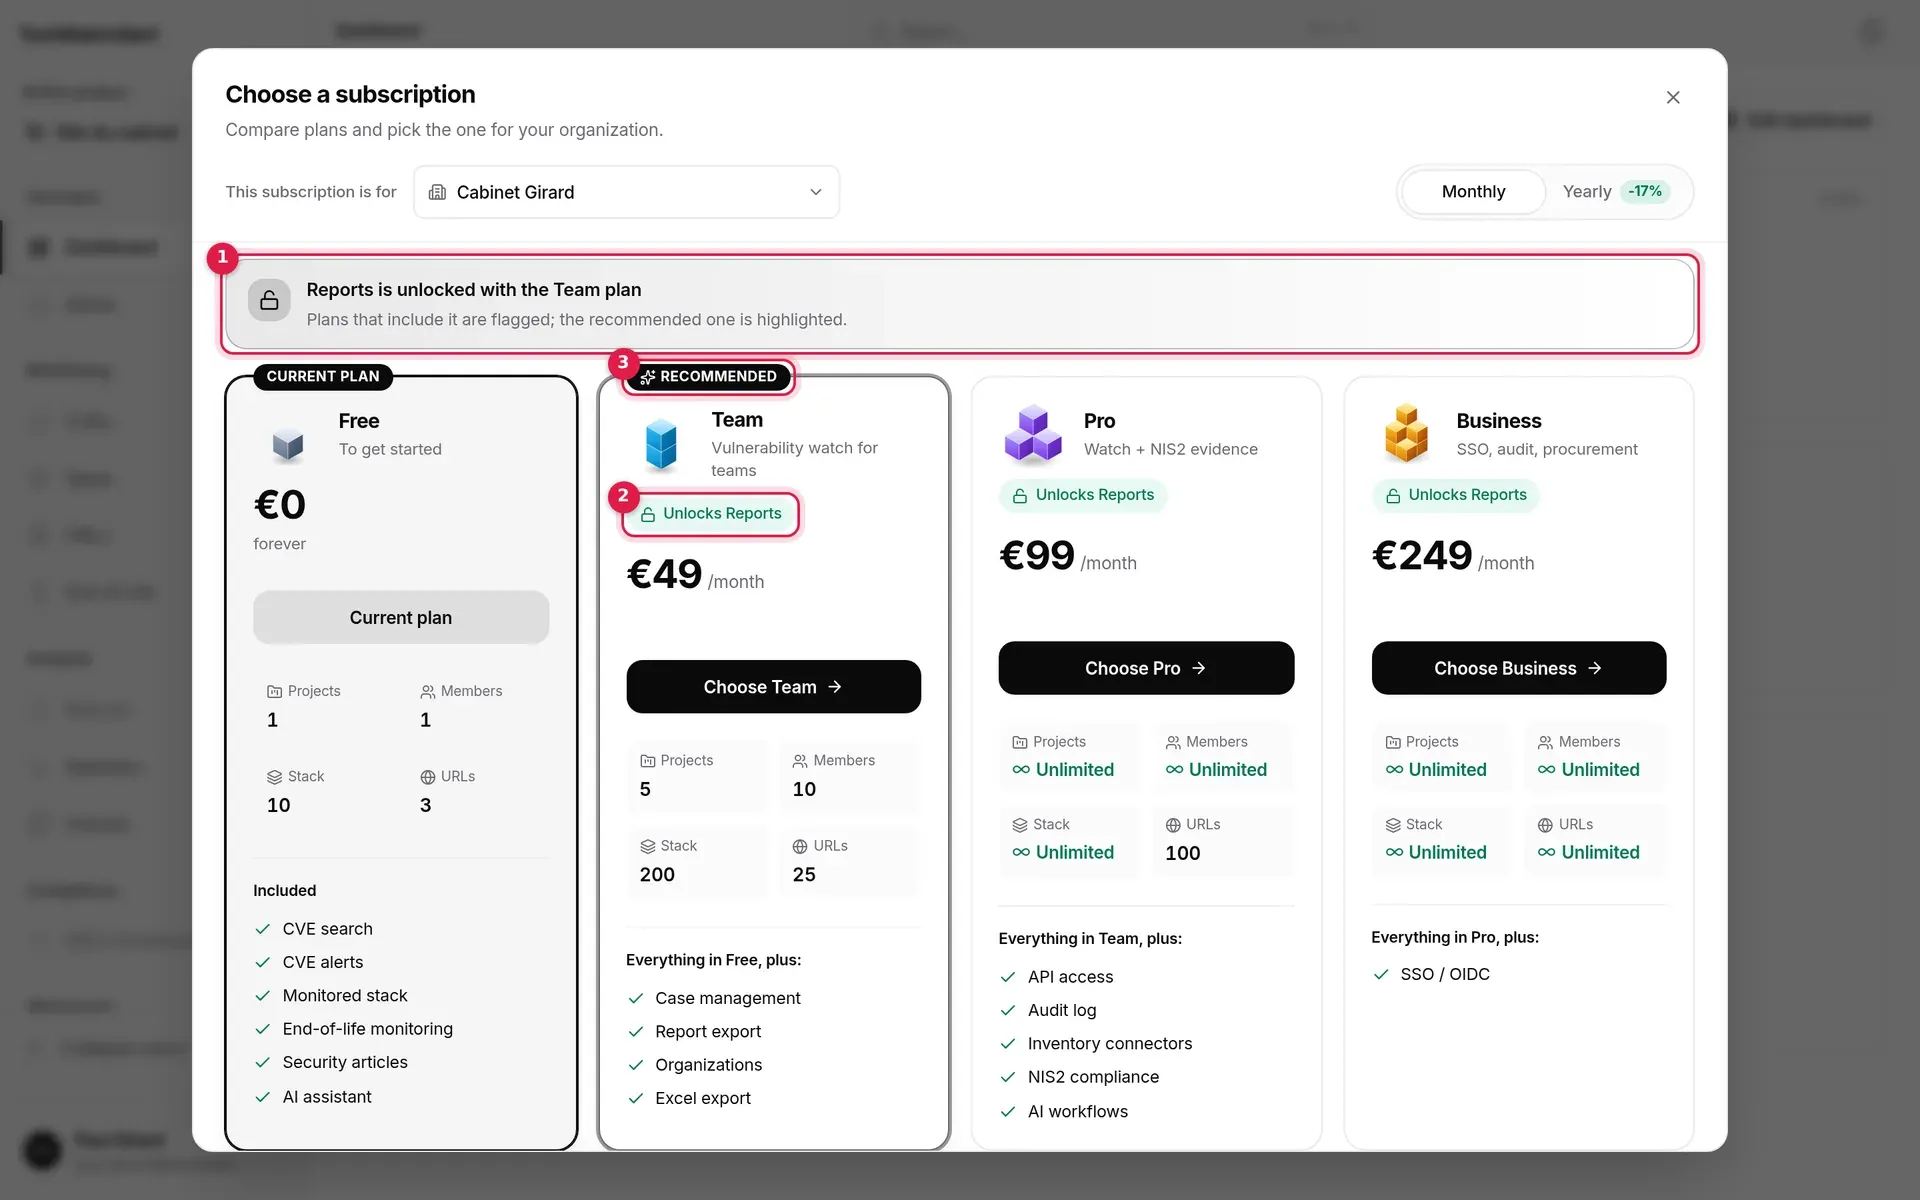Click the Unlocks Reports badge on Team
The image size is (1920, 1200).
point(711,514)
